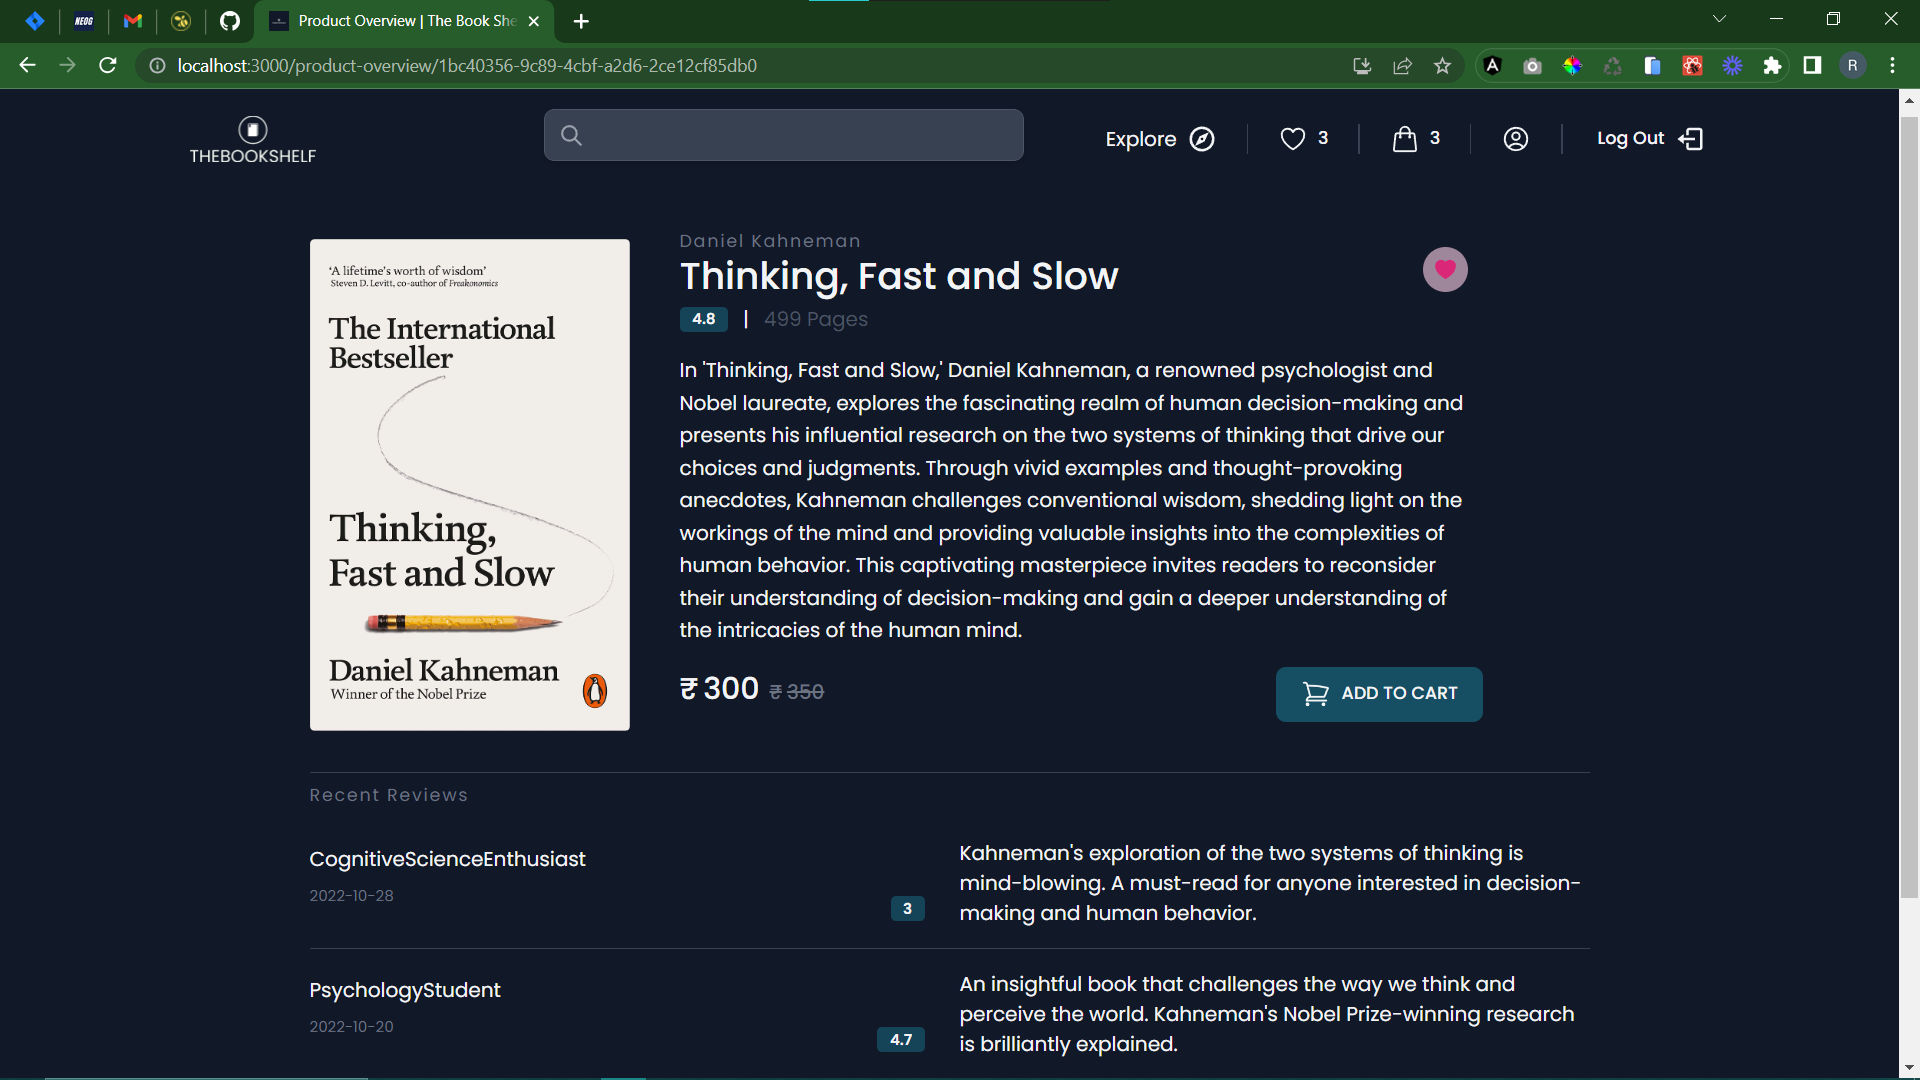Click the ₹ 300 price
This screenshot has height=1080, width=1920.
tap(719, 689)
